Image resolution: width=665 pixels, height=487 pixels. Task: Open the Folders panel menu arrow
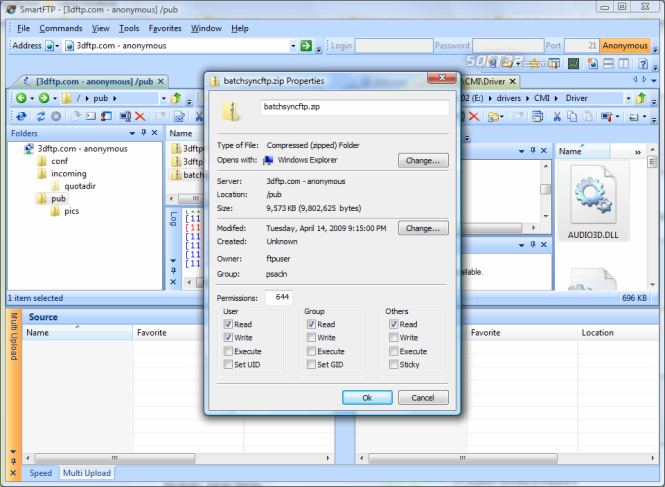[x=132, y=133]
